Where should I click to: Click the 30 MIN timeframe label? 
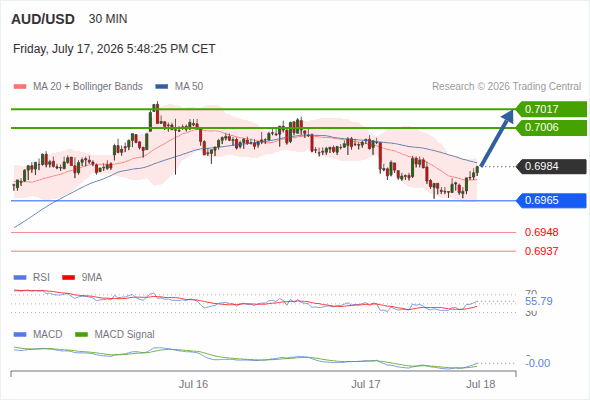(108, 19)
